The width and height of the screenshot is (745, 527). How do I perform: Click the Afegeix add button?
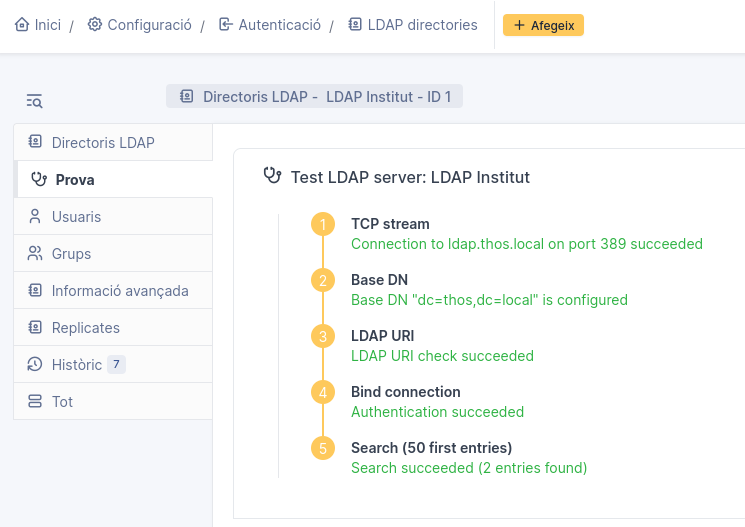point(543,25)
